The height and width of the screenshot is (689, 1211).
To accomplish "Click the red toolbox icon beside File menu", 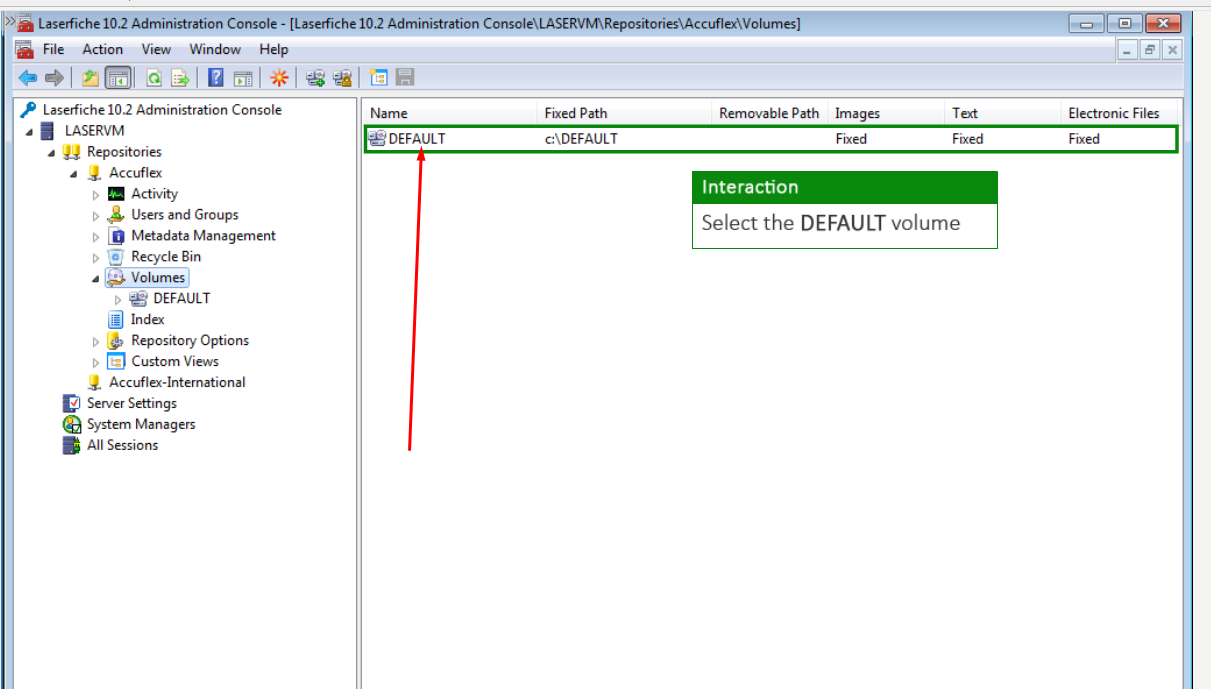I will pos(25,49).
